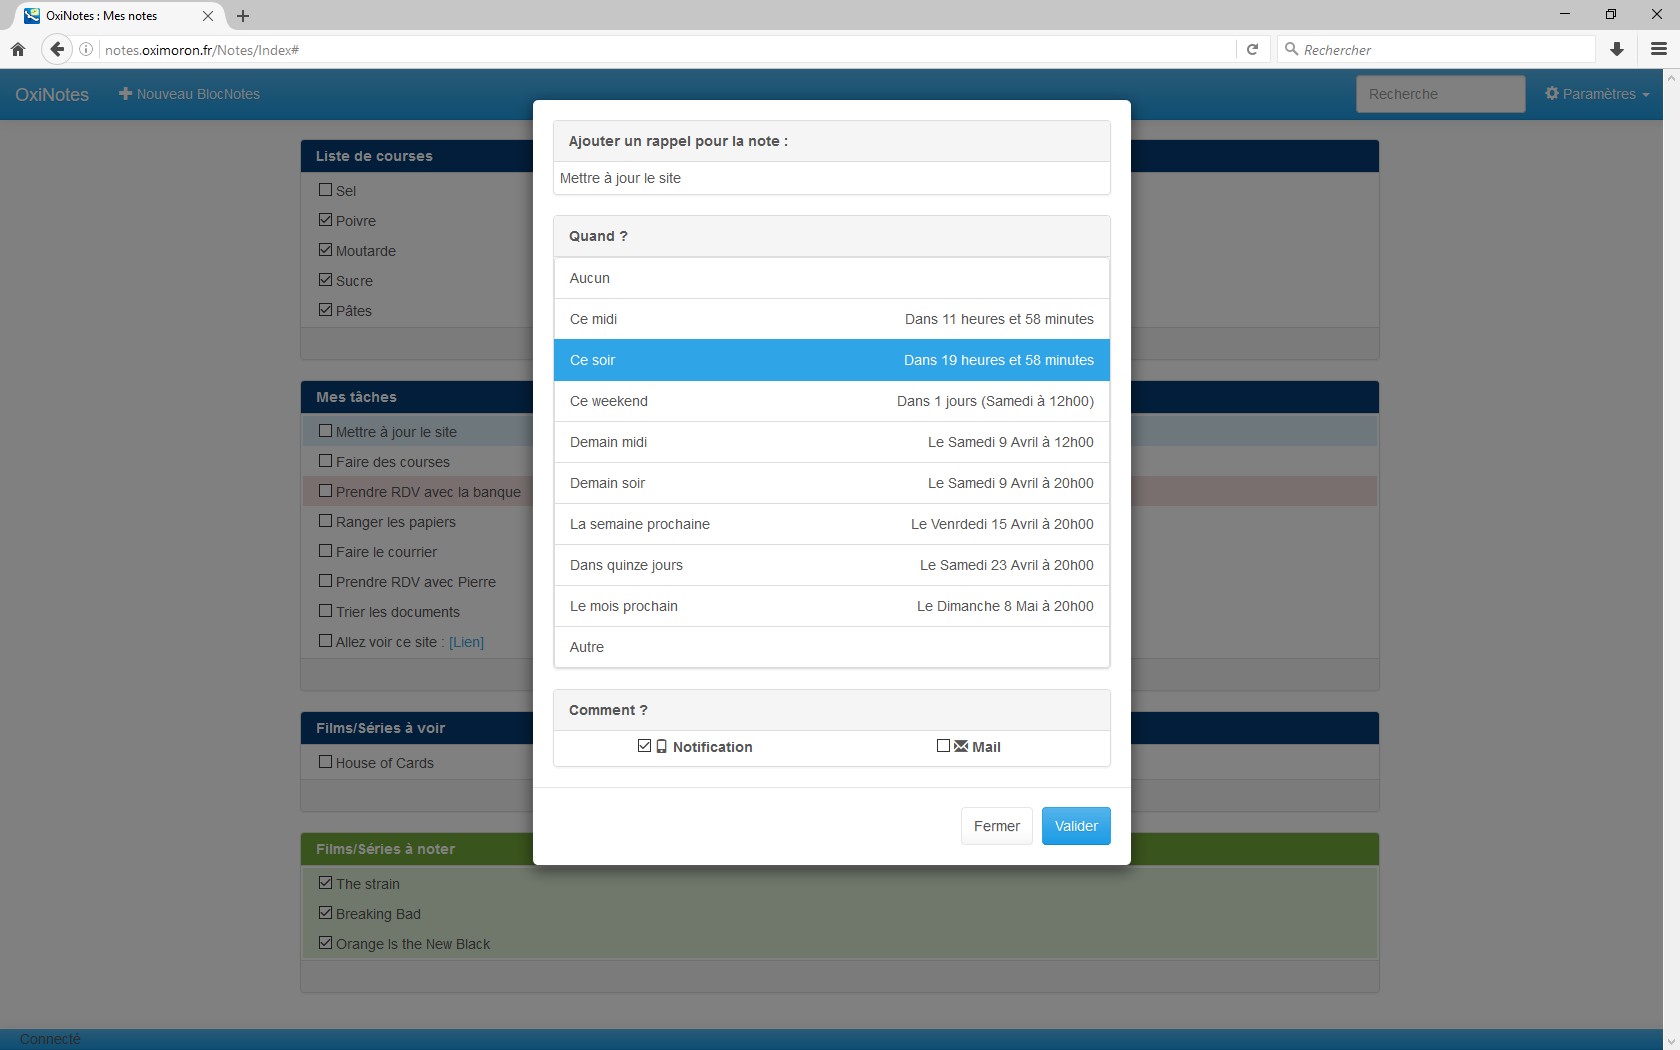Click the Valider button
This screenshot has height=1050, width=1680.
[x=1076, y=826]
